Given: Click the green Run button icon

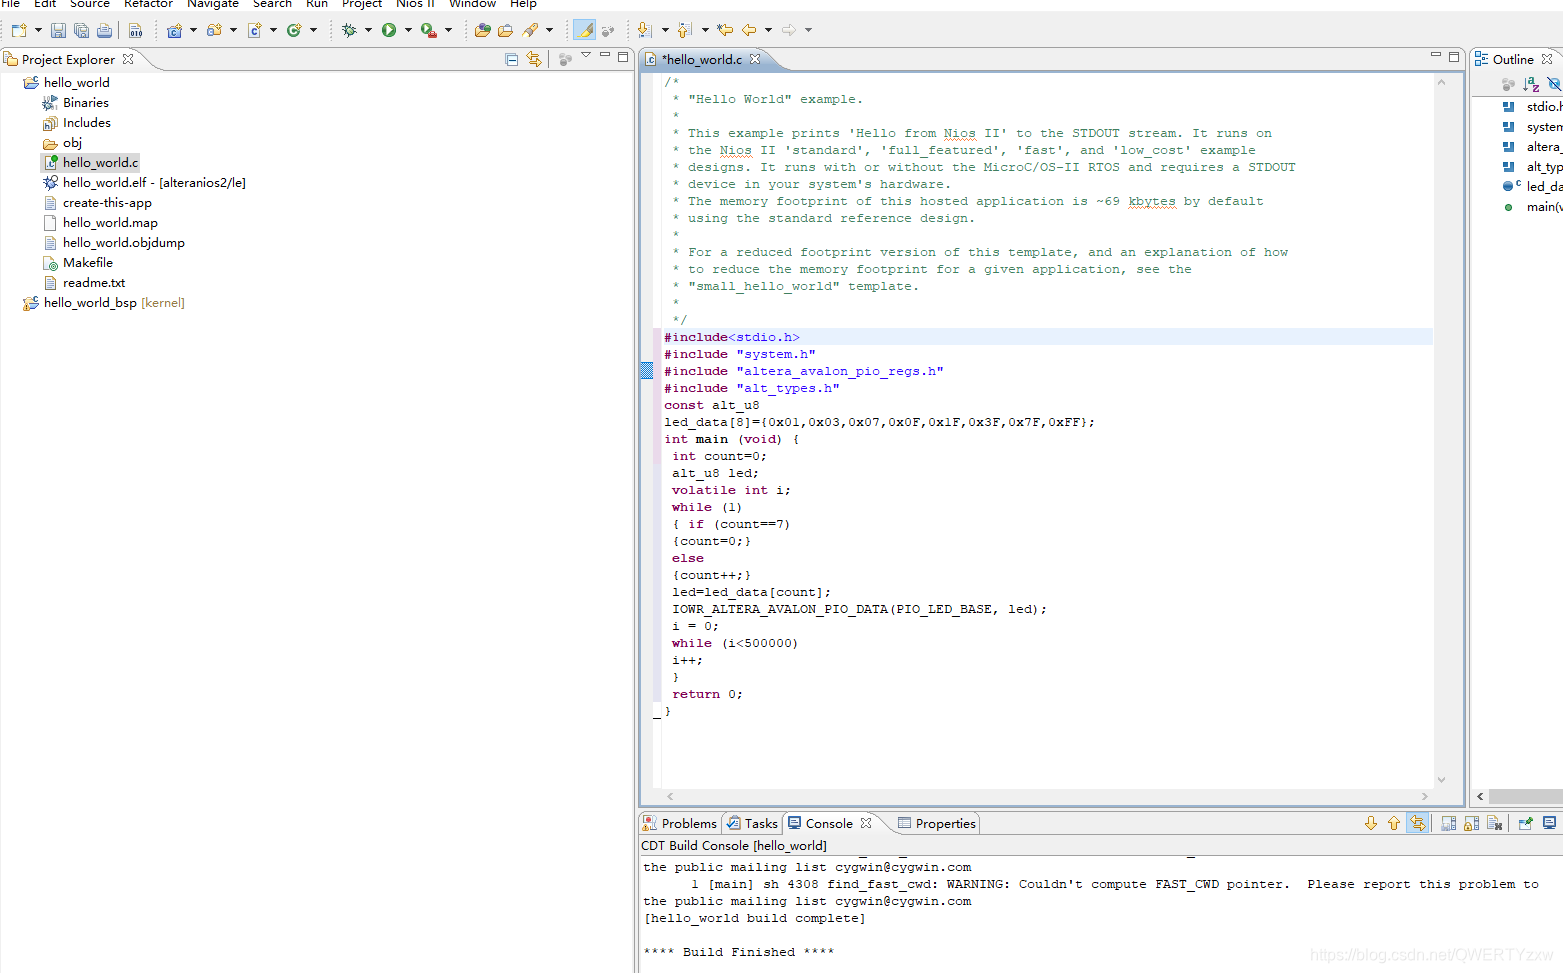Looking at the screenshot, I should [x=389, y=30].
